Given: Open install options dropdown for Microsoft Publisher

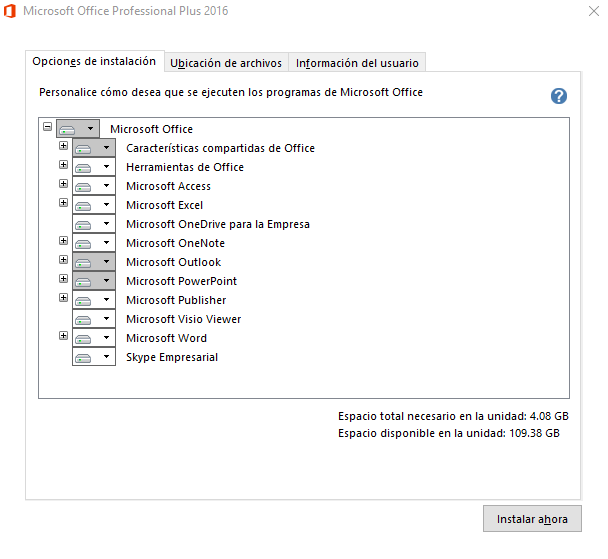Looking at the screenshot, I should point(94,300).
